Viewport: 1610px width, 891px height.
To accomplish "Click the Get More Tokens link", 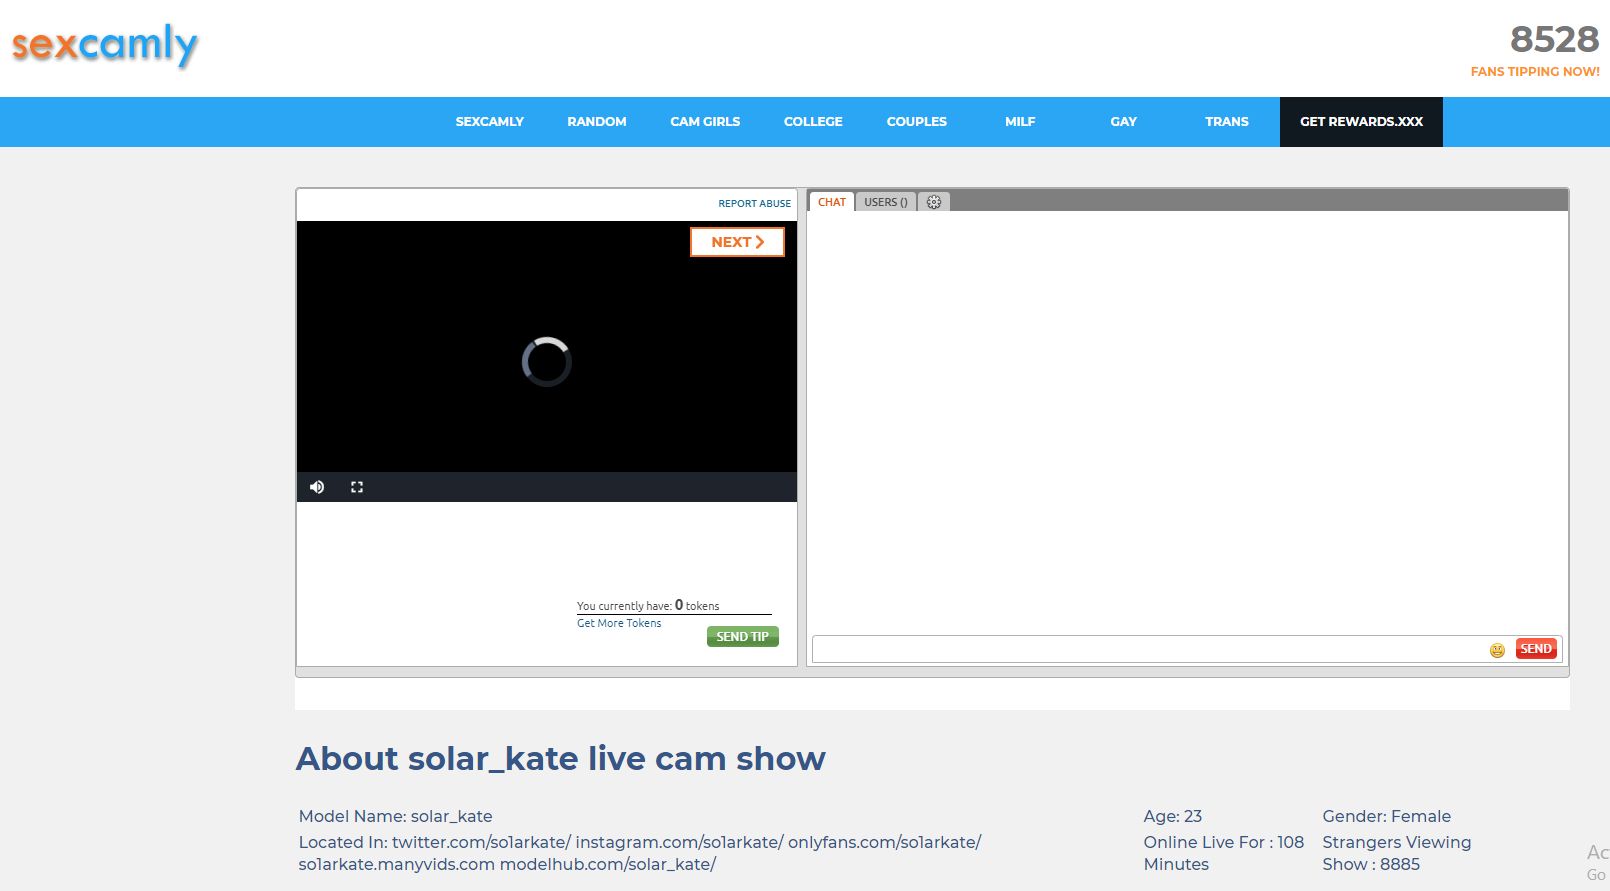I will [619, 623].
